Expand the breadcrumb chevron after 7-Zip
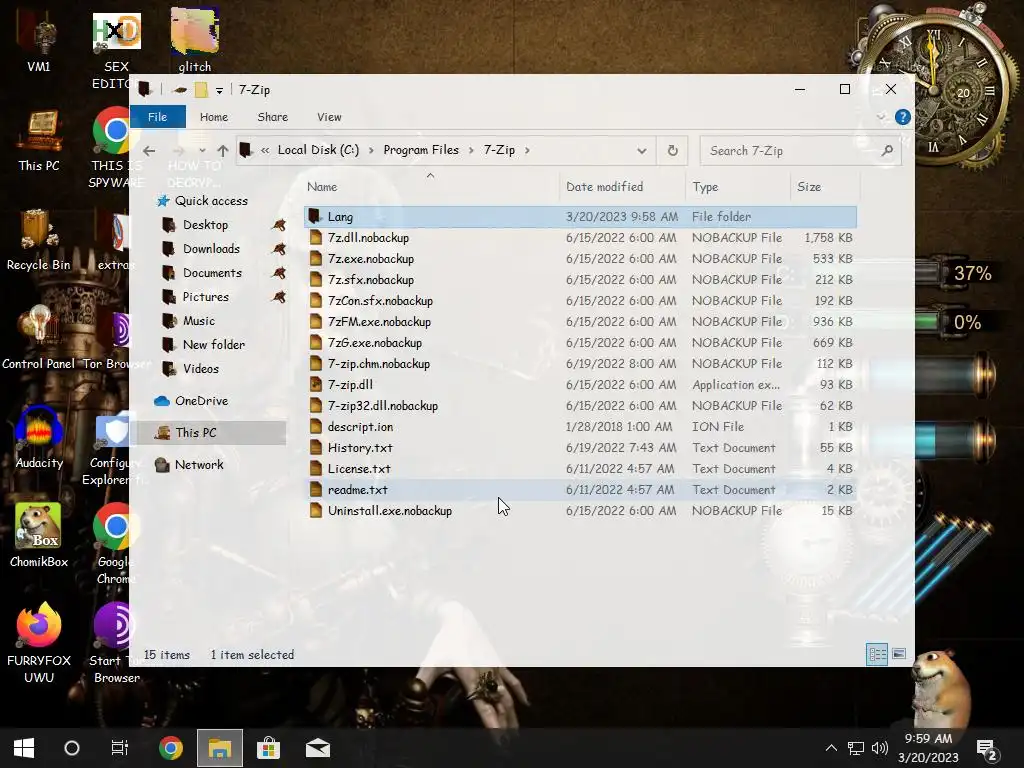 pos(527,150)
